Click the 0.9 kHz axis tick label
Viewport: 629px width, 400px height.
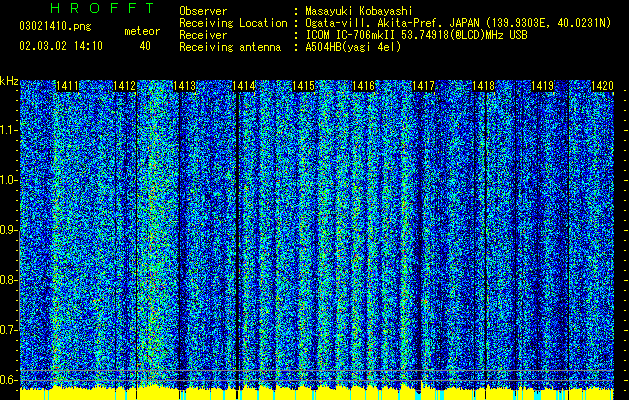pos(8,230)
